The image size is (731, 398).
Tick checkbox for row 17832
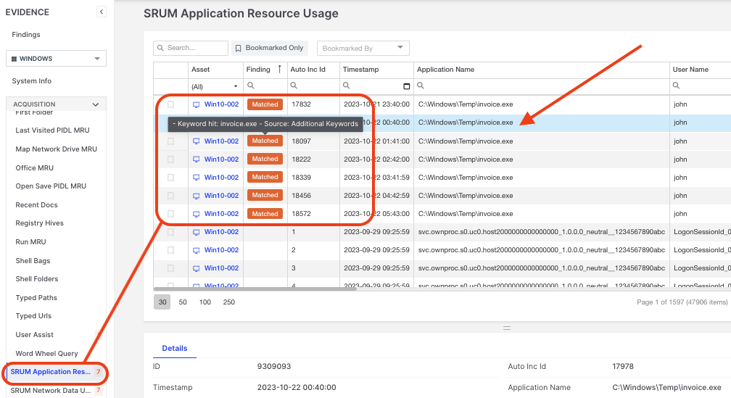pos(171,104)
